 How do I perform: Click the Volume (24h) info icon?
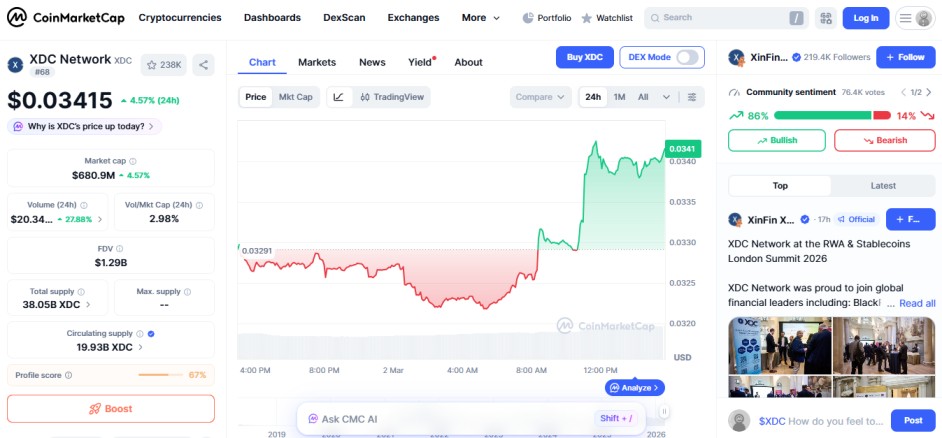(x=84, y=205)
